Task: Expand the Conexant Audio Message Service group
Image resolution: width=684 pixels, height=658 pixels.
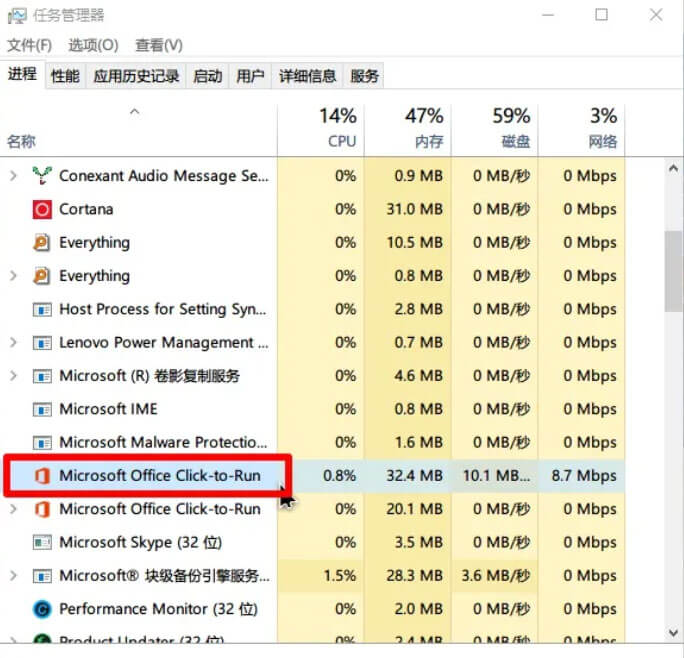Action: pos(13,176)
